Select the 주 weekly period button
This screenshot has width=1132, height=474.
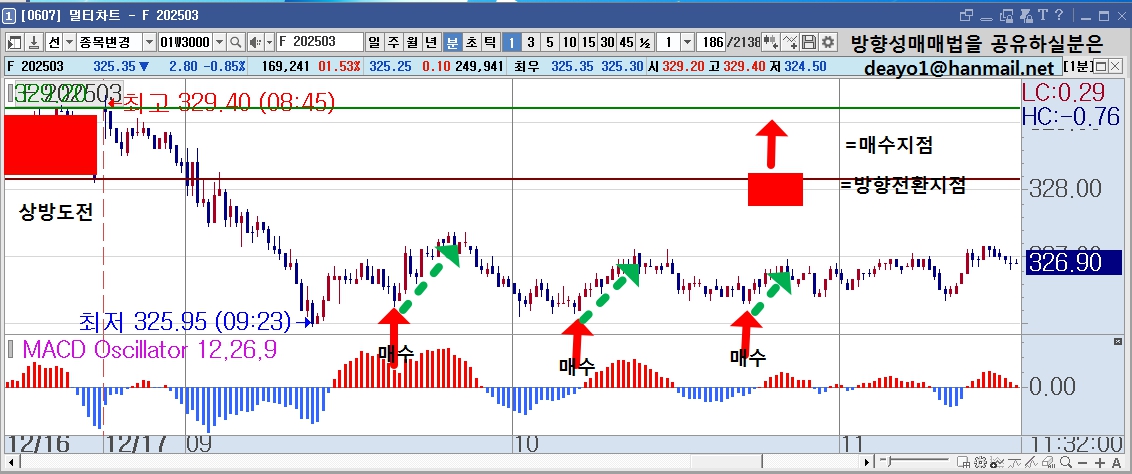coord(393,42)
